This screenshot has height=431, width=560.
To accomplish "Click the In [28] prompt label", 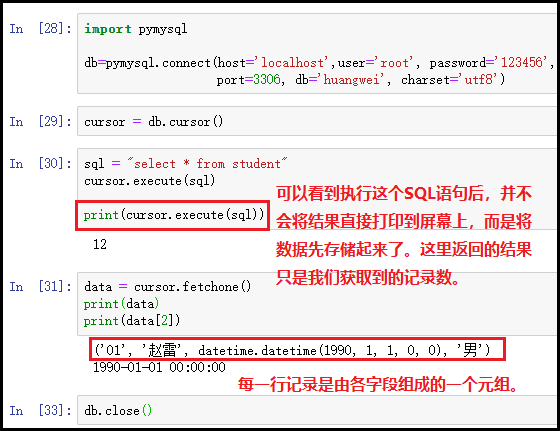I will 40,29.
